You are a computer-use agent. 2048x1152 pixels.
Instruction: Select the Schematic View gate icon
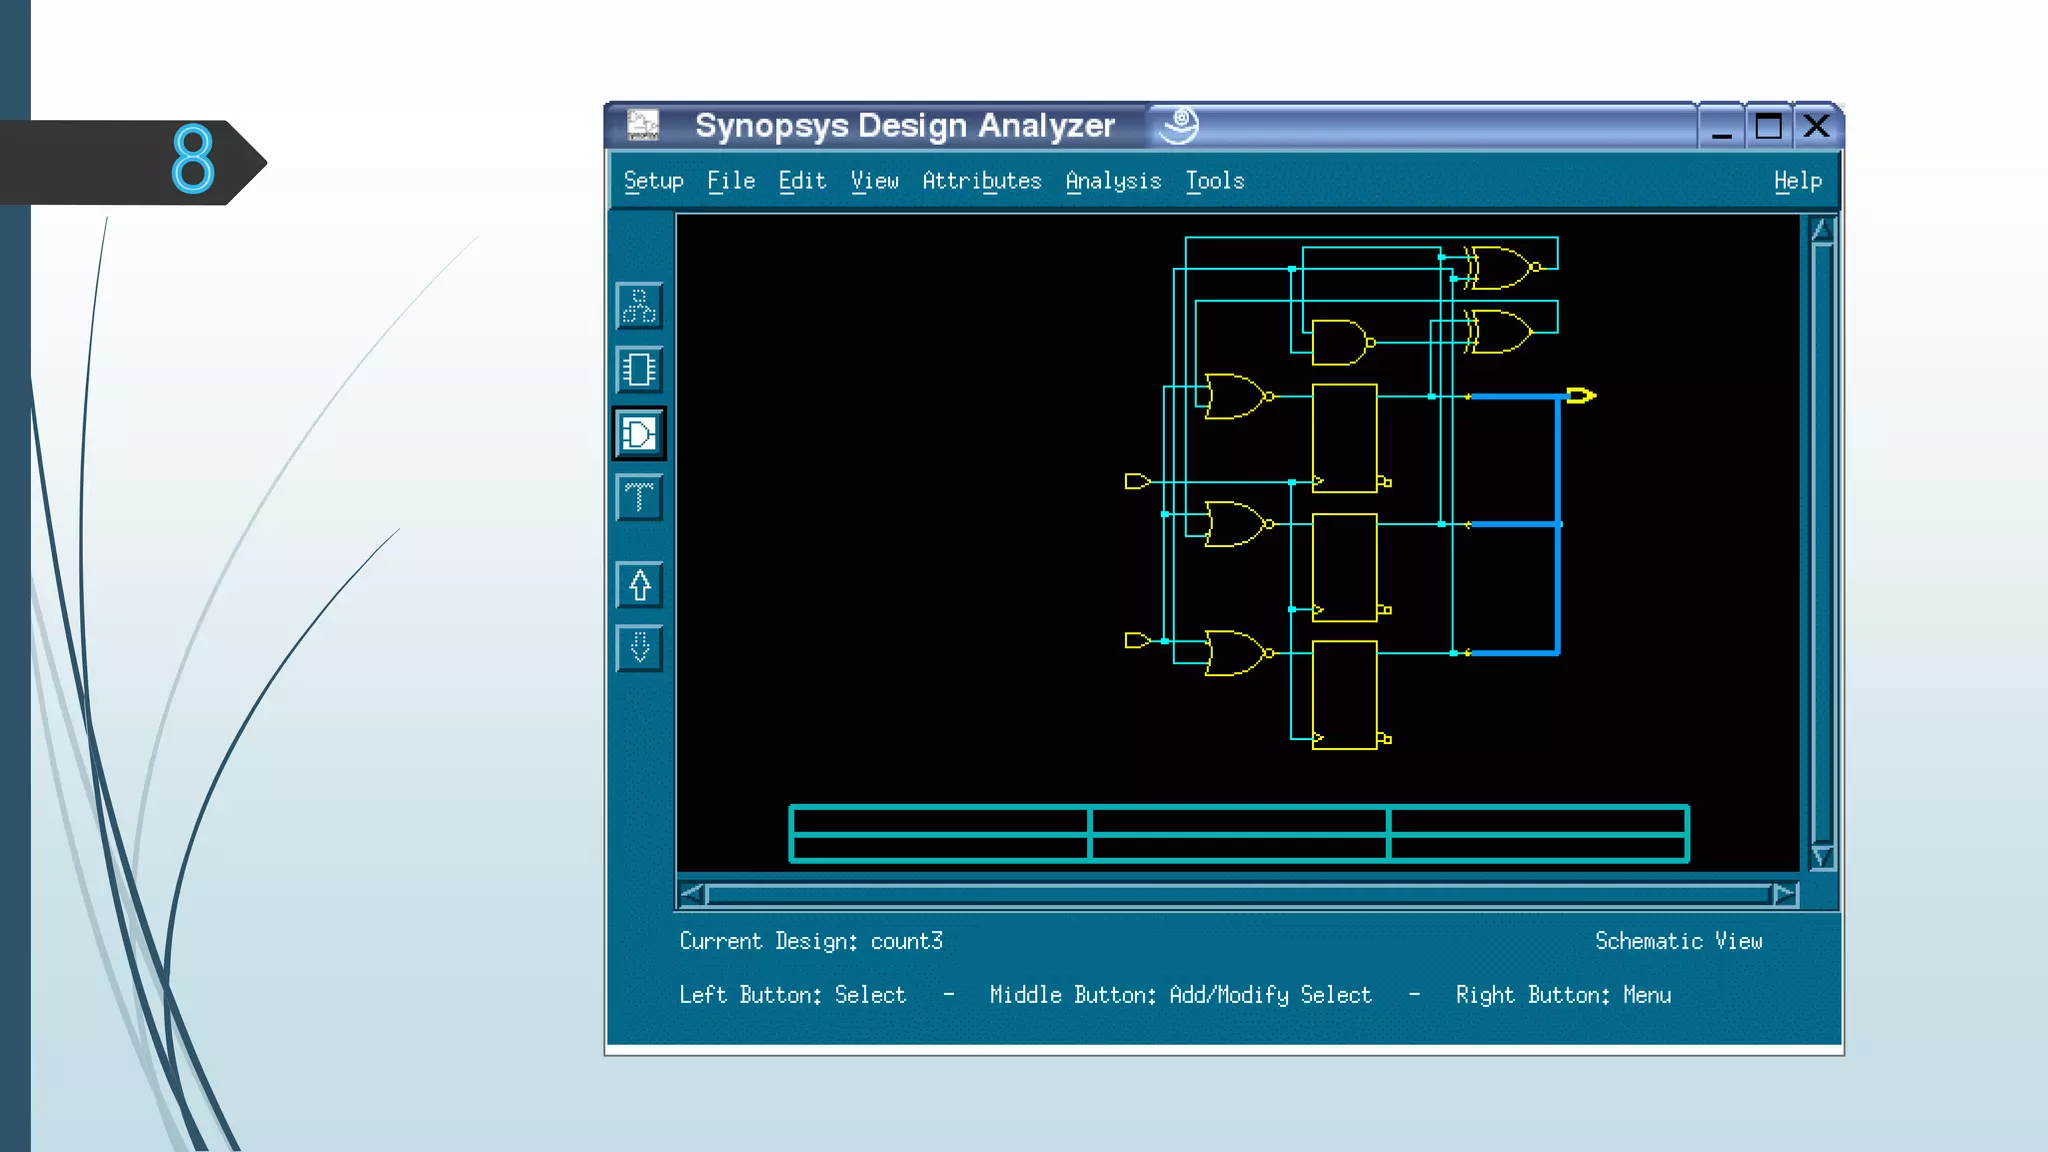click(x=639, y=434)
